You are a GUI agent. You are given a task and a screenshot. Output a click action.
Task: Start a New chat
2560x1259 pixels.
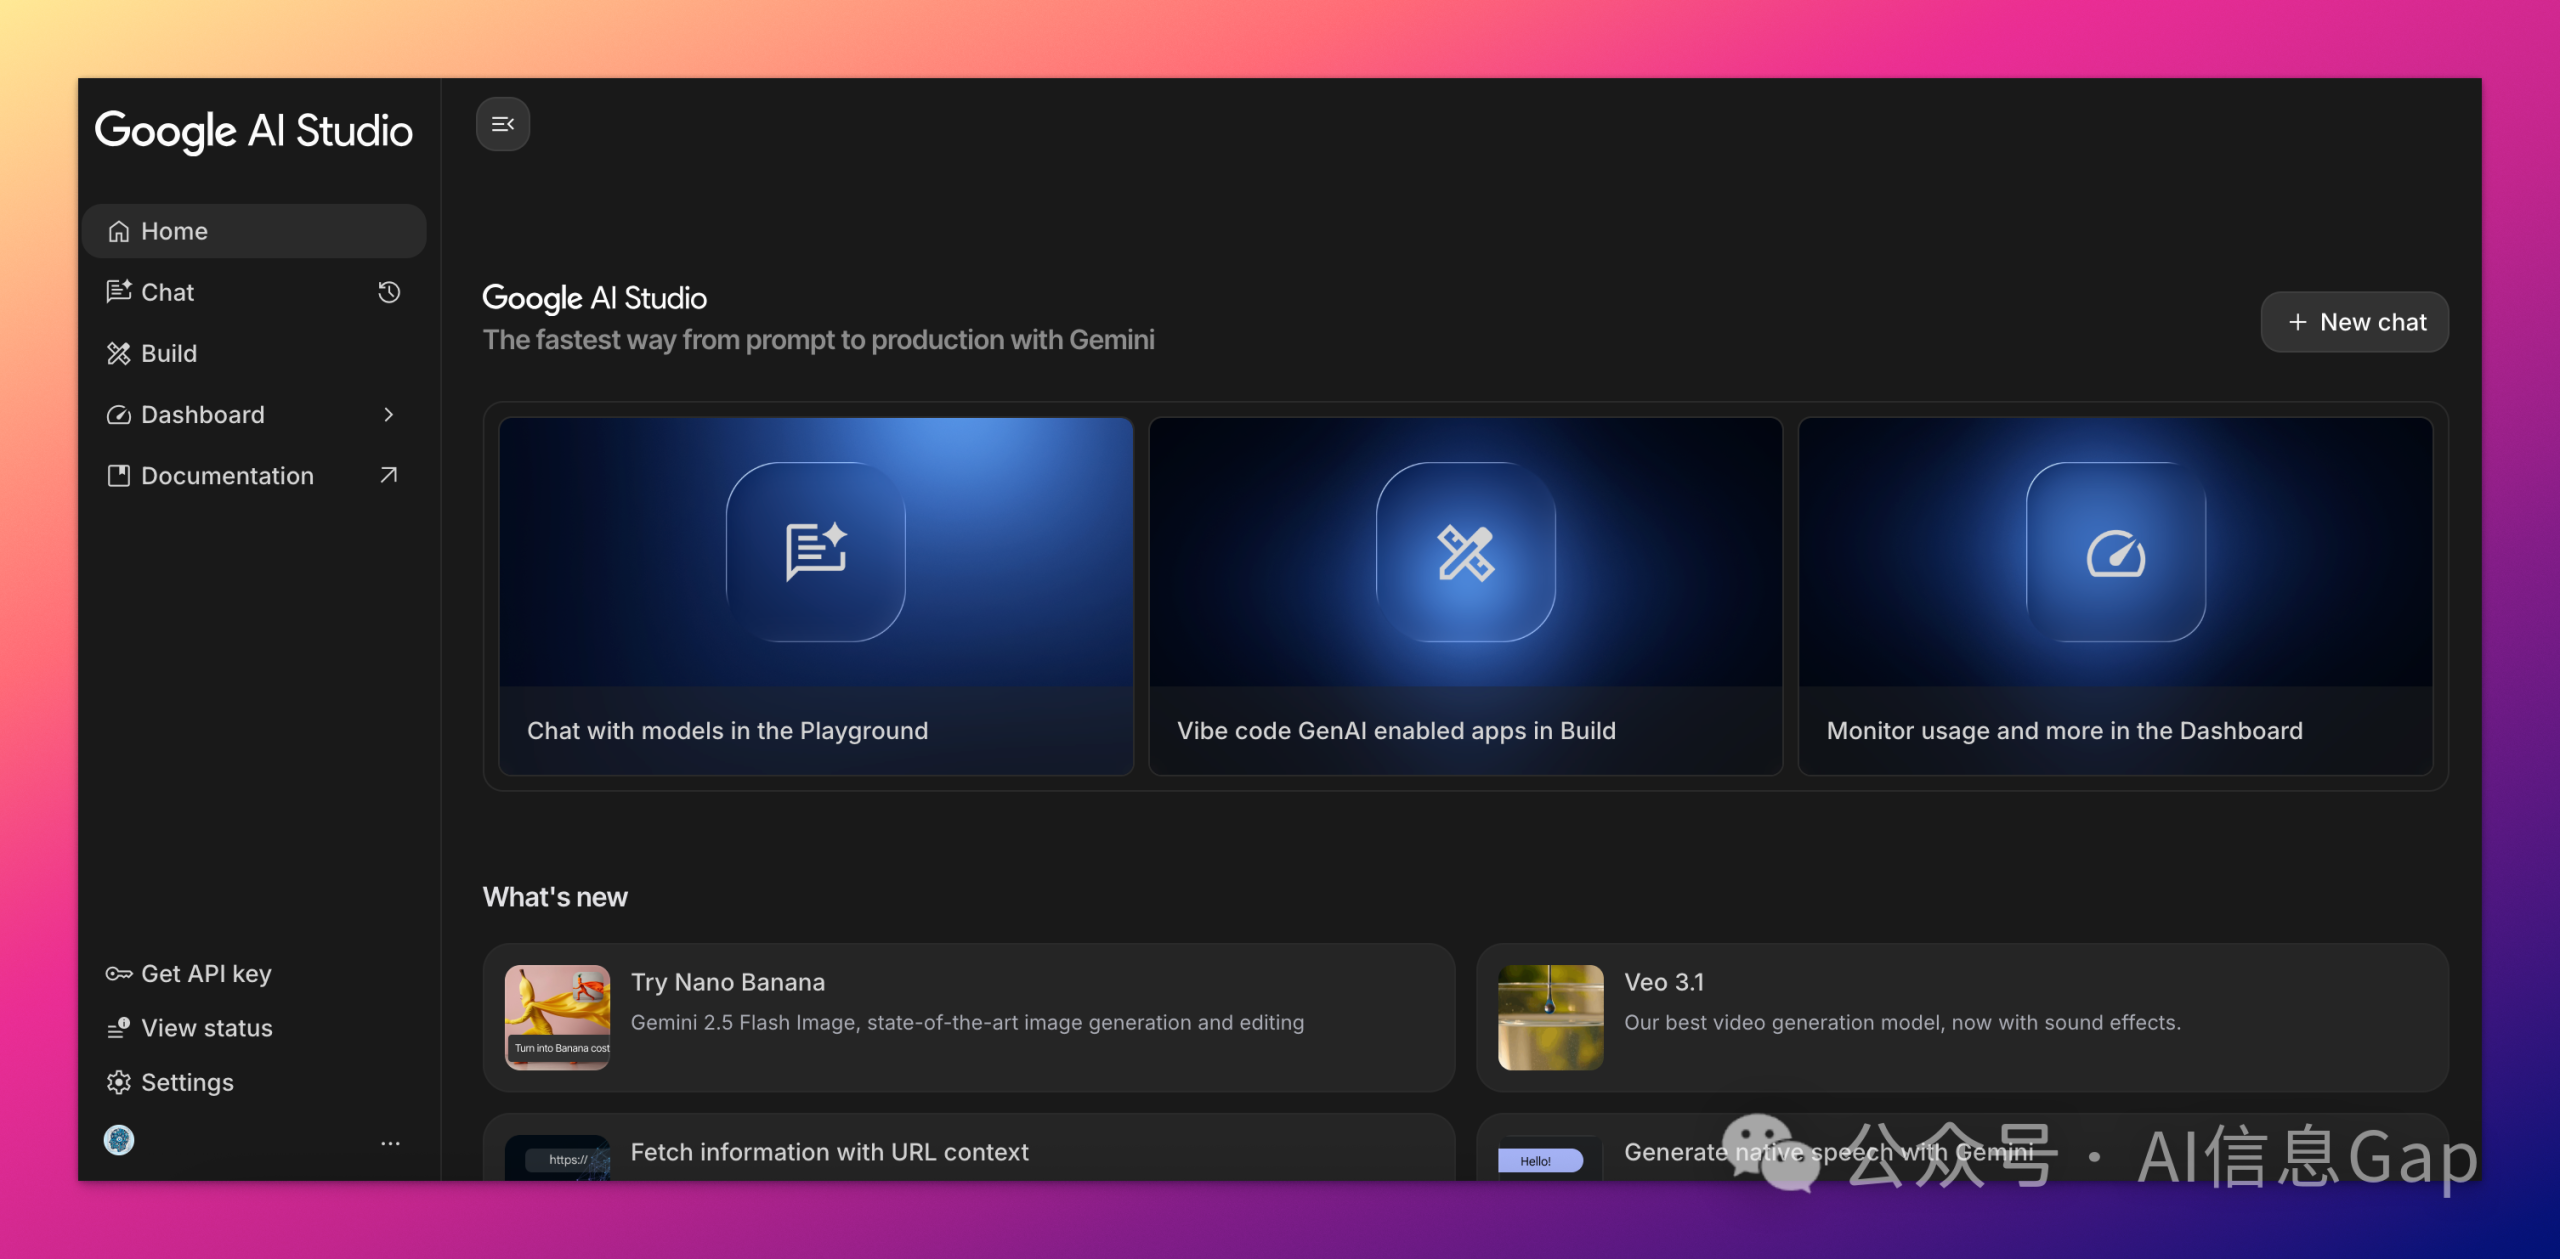(x=2355, y=322)
